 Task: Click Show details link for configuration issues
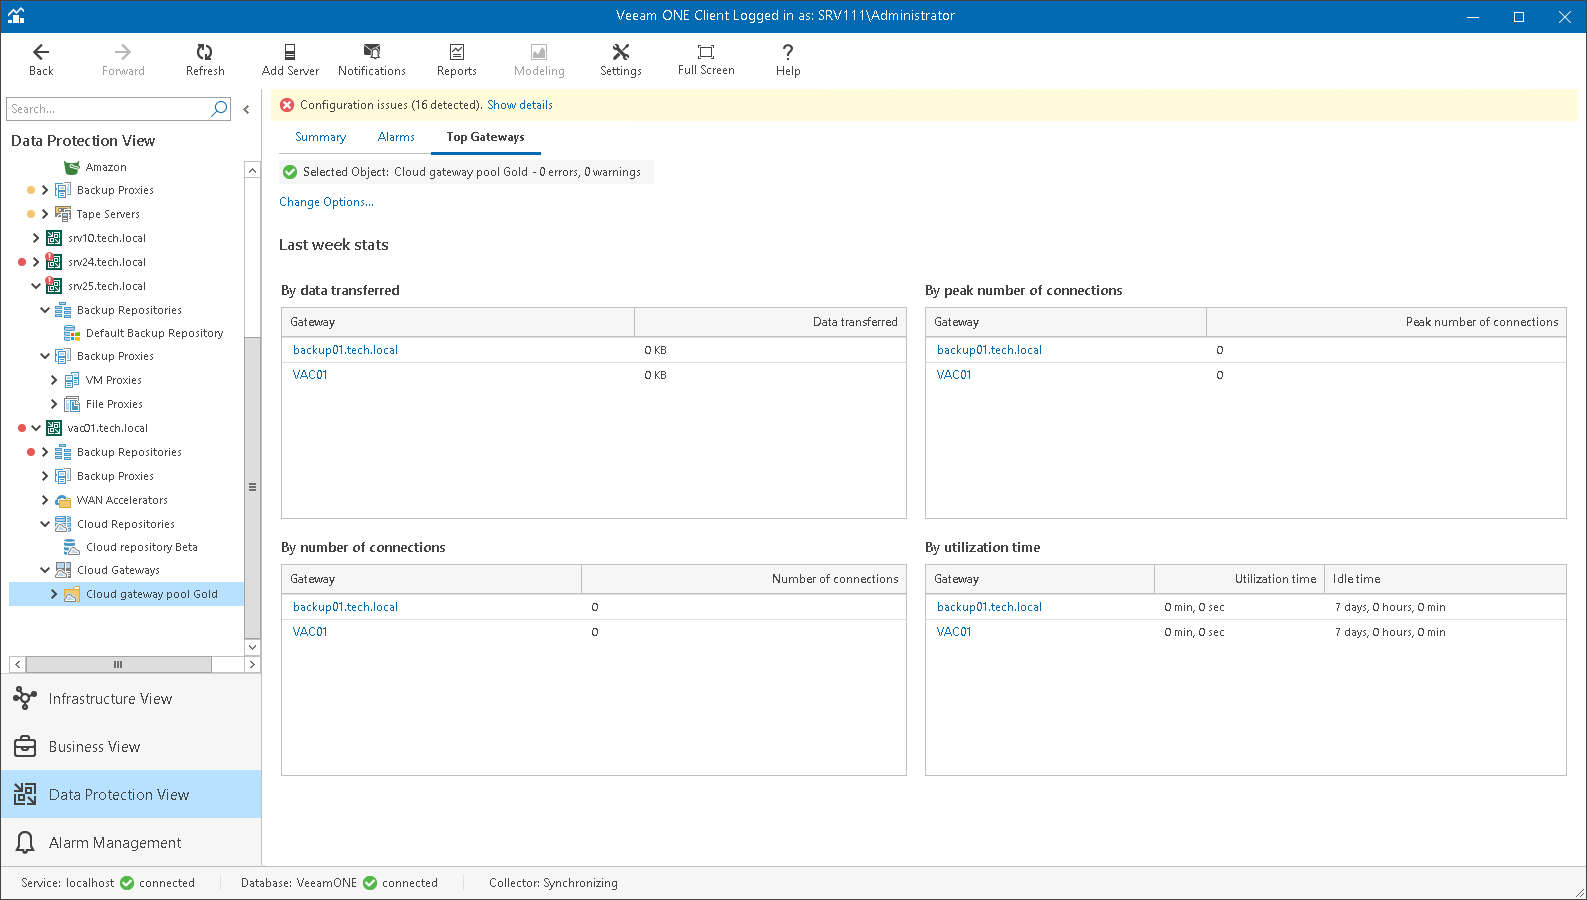520,105
